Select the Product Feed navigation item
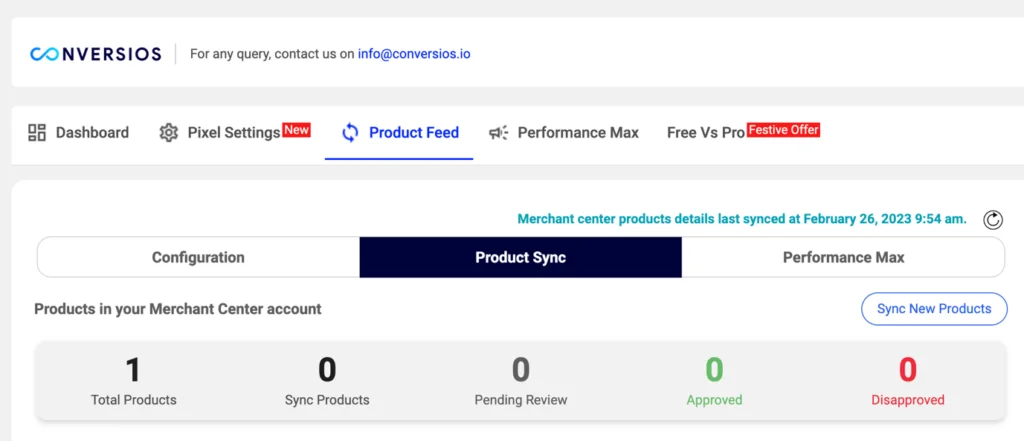 click(x=414, y=132)
